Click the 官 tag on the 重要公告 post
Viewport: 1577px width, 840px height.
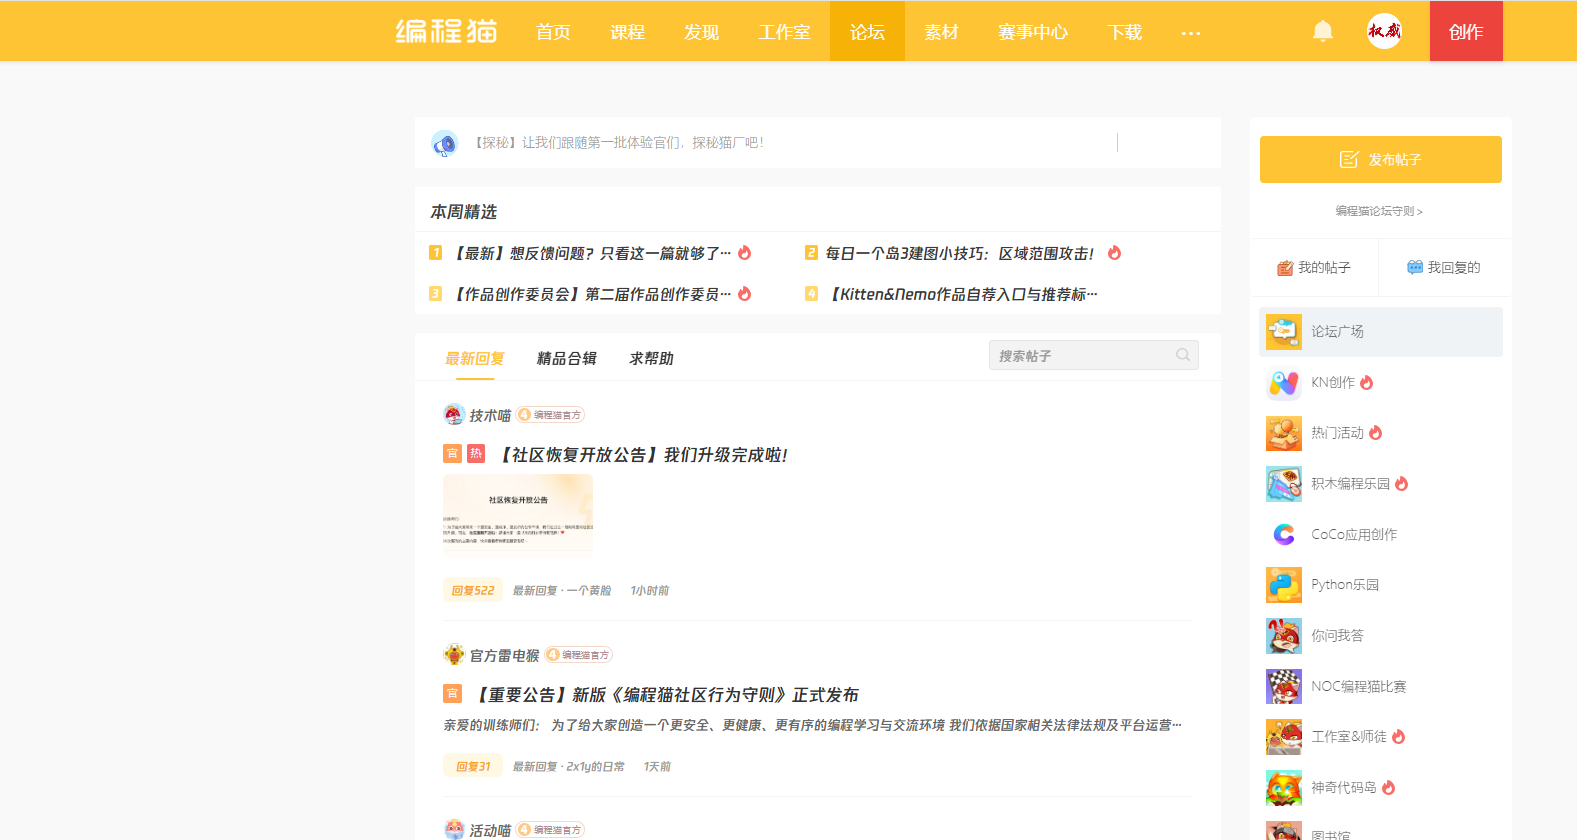(452, 694)
